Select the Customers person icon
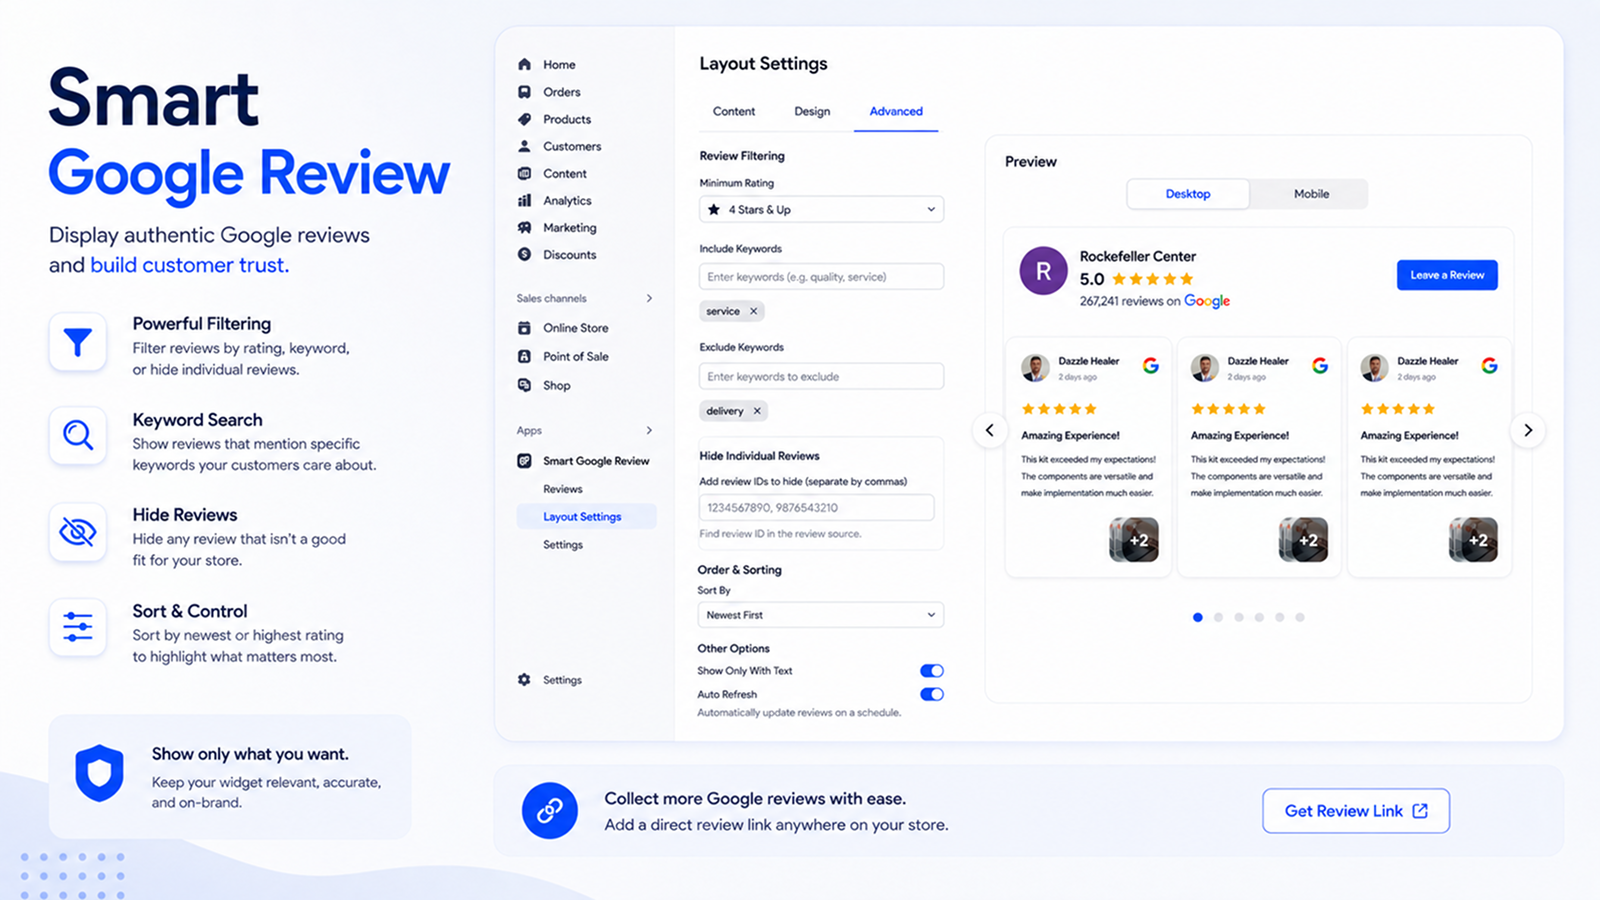Screen dimensions: 1600x900 click(524, 146)
